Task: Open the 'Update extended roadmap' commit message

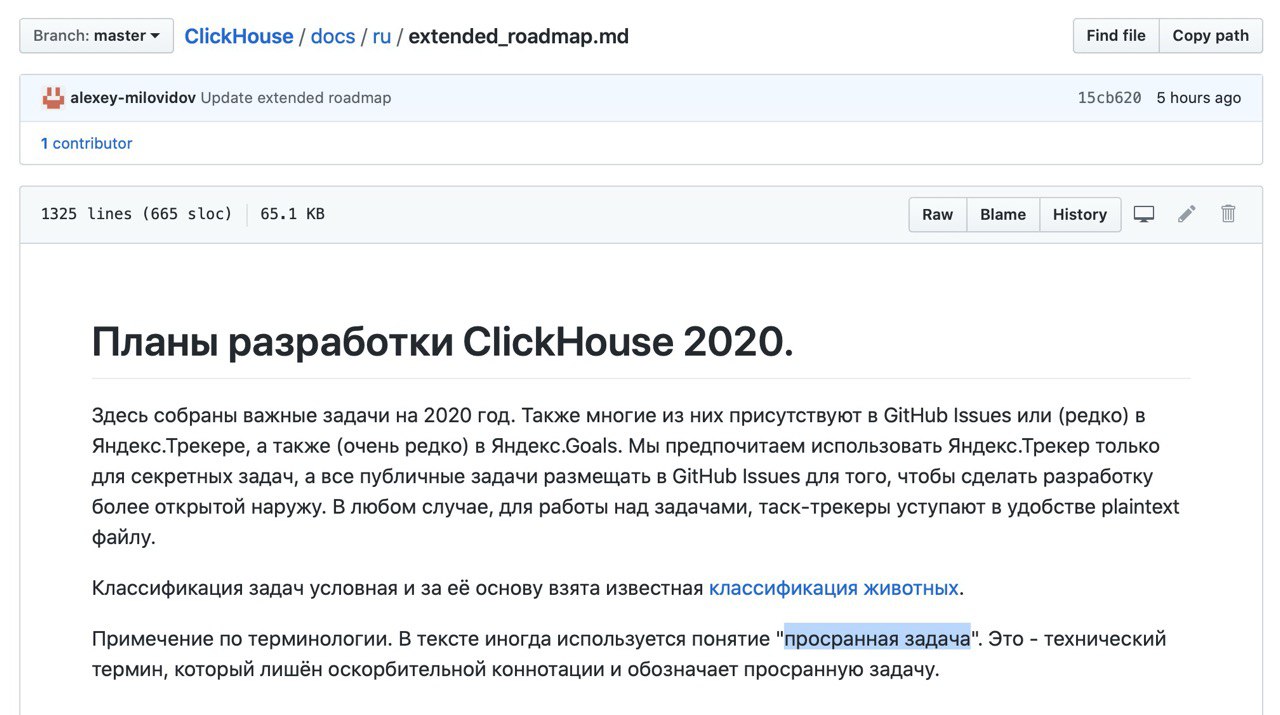Action: 296,98
